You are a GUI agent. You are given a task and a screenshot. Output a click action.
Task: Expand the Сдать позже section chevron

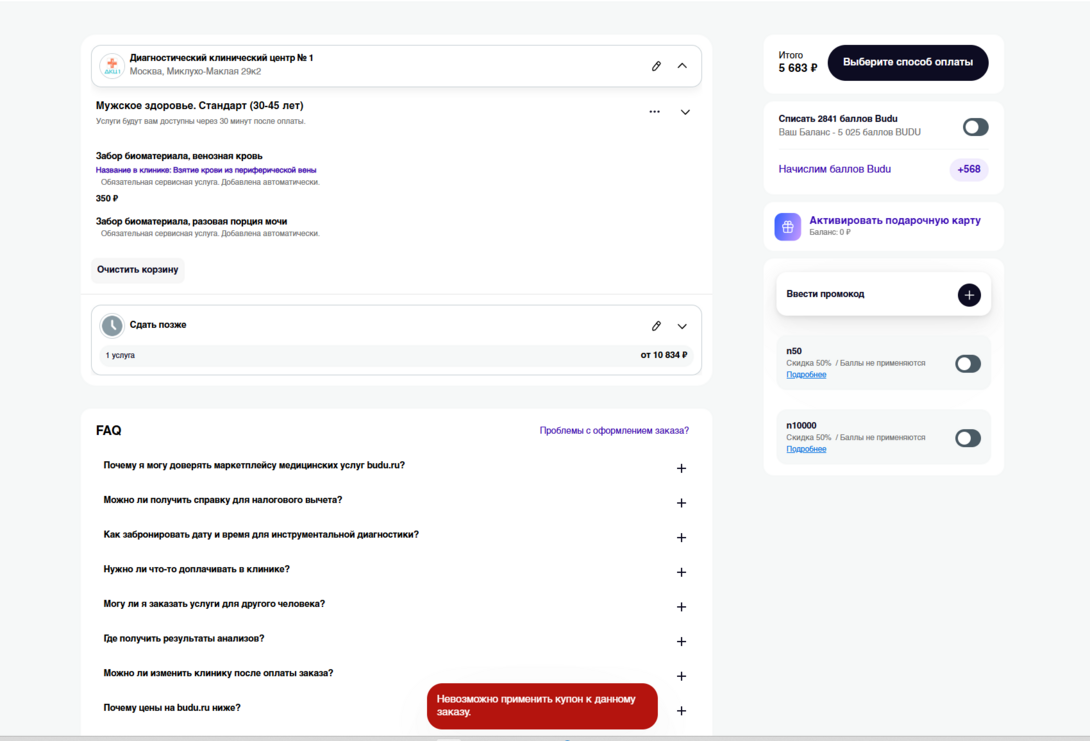coord(682,326)
